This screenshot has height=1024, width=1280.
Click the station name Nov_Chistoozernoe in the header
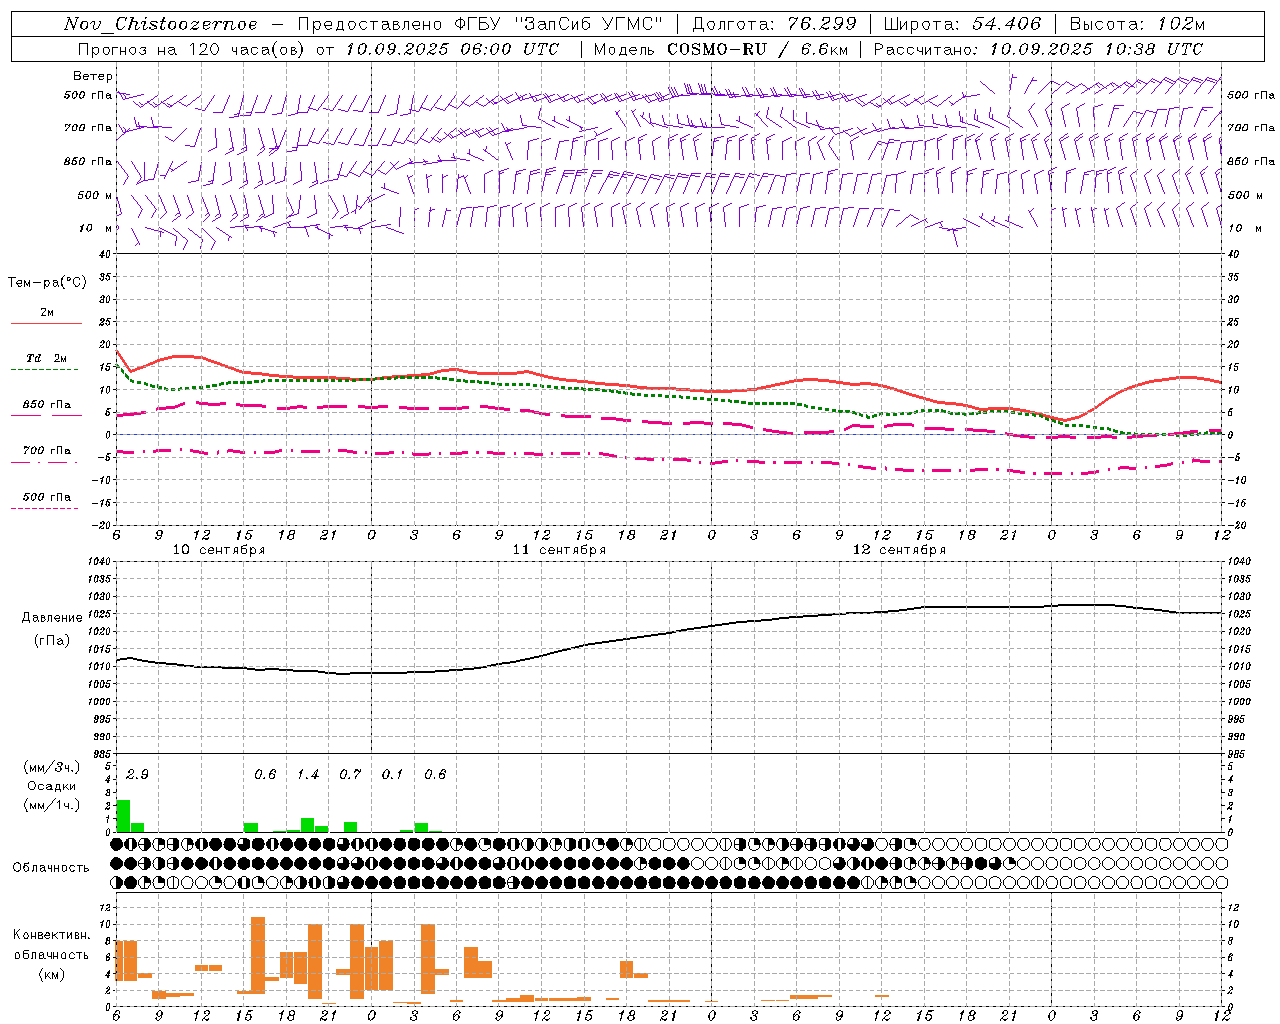tap(161, 24)
